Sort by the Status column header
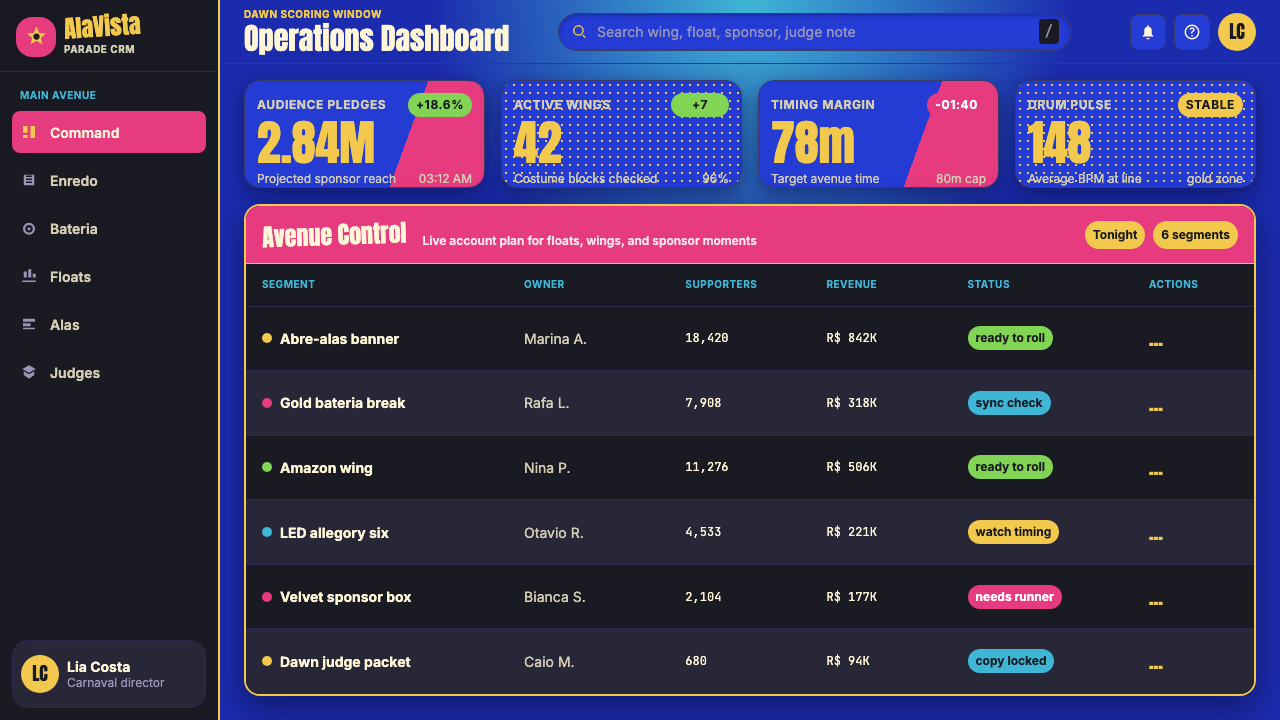This screenshot has width=1280, height=720. click(988, 284)
